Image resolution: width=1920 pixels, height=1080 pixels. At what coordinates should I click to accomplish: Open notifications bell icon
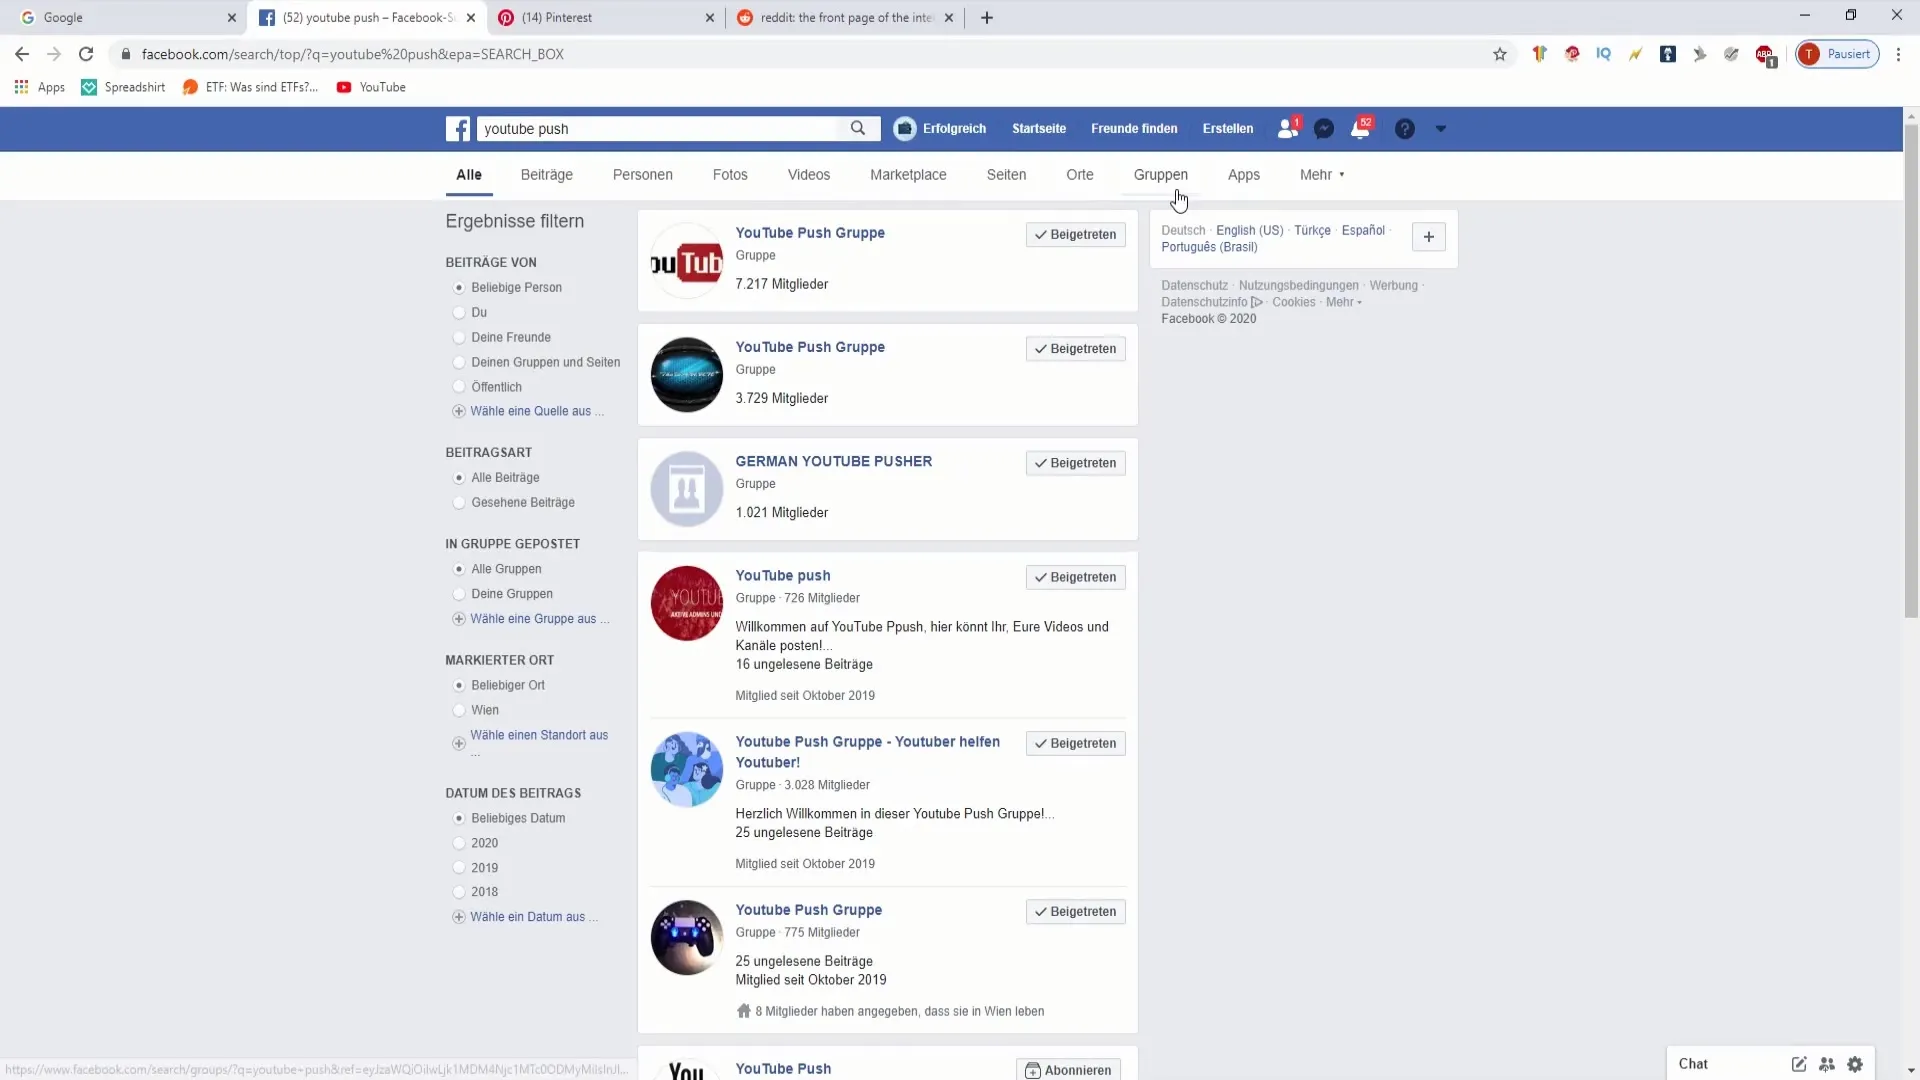[x=1360, y=128]
